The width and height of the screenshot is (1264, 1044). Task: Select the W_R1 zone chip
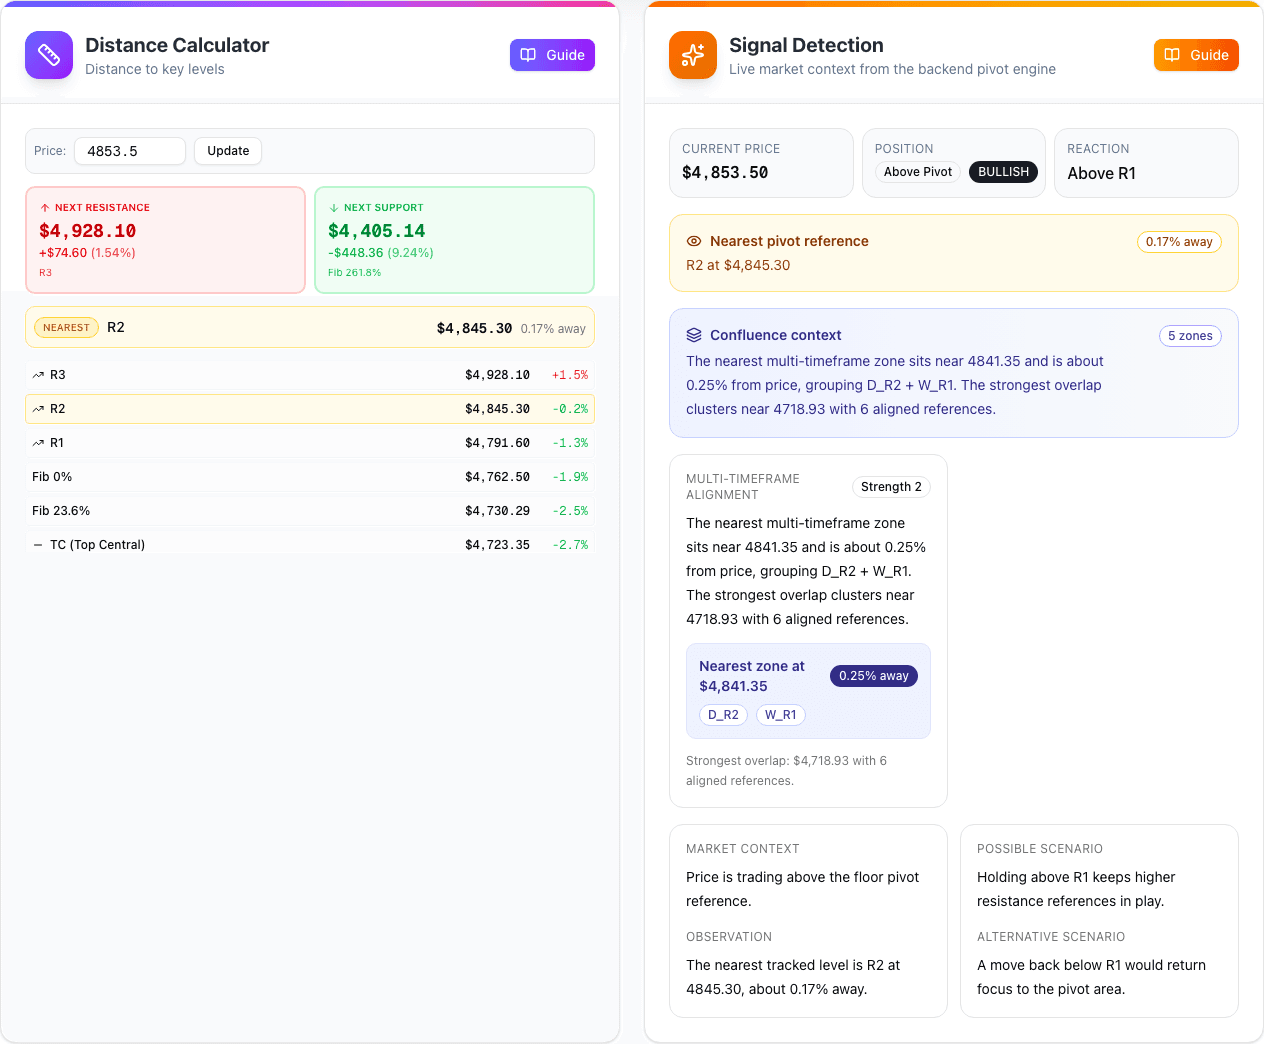click(x=781, y=715)
